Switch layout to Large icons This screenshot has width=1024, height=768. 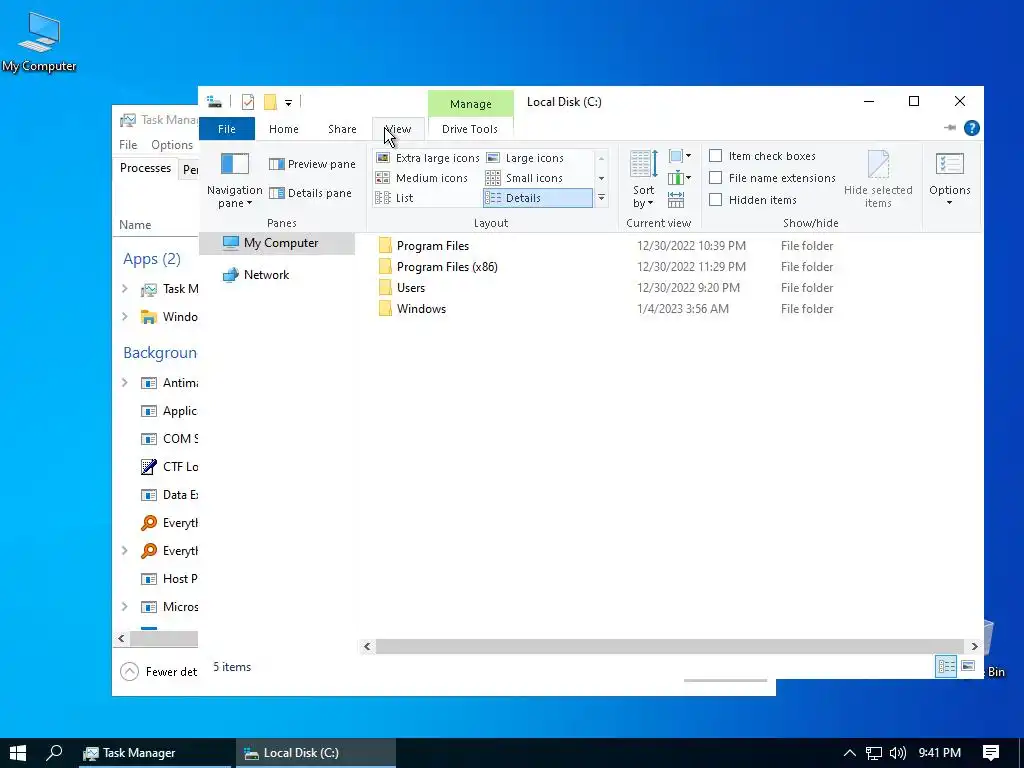tap(525, 158)
